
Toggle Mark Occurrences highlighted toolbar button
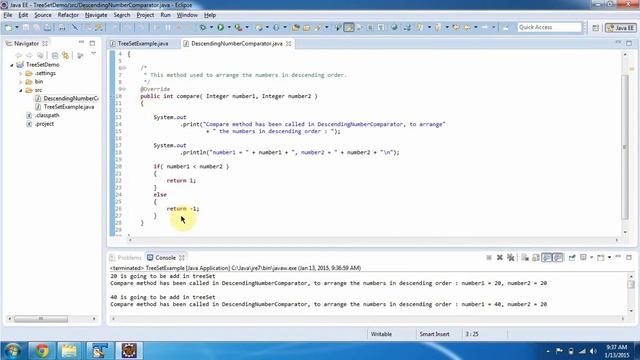point(349,27)
